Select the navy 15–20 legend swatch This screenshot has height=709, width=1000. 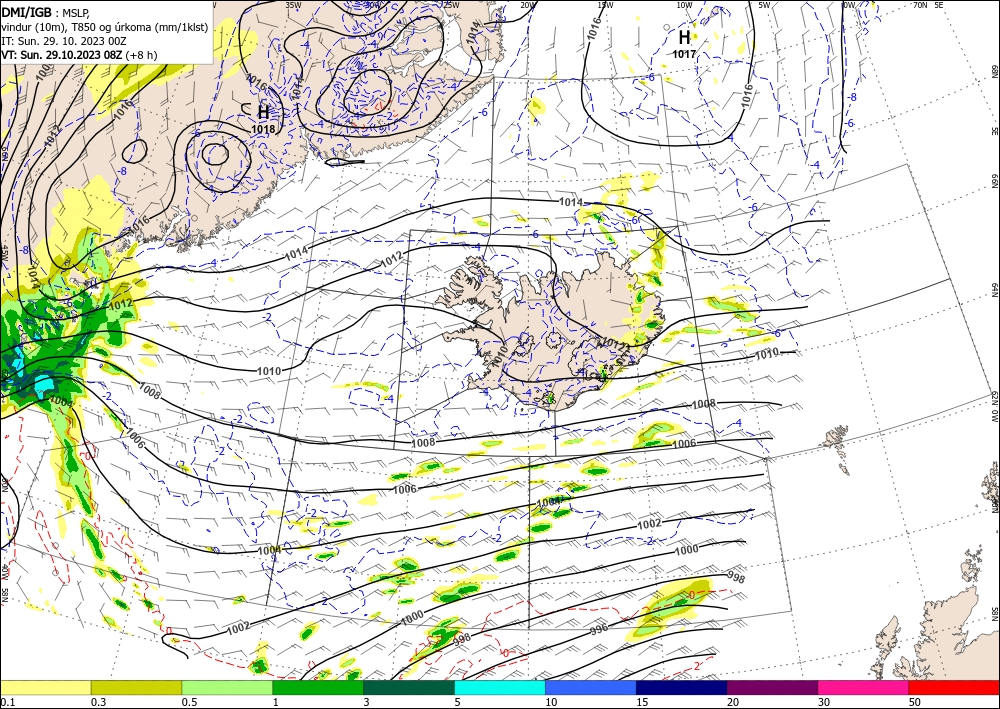(682, 687)
